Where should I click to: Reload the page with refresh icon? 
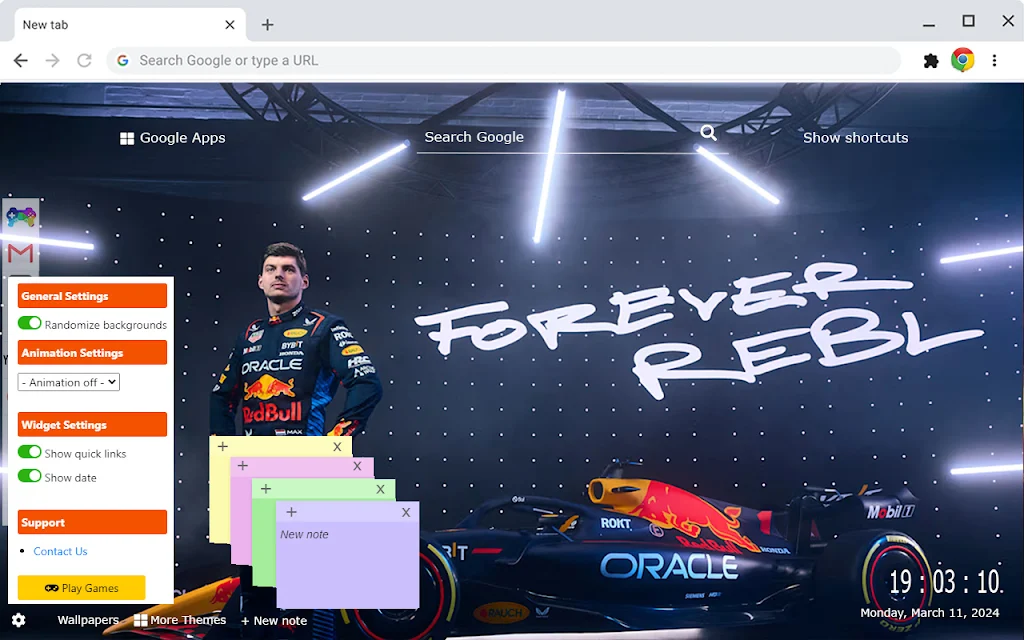pyautogui.click(x=84, y=61)
